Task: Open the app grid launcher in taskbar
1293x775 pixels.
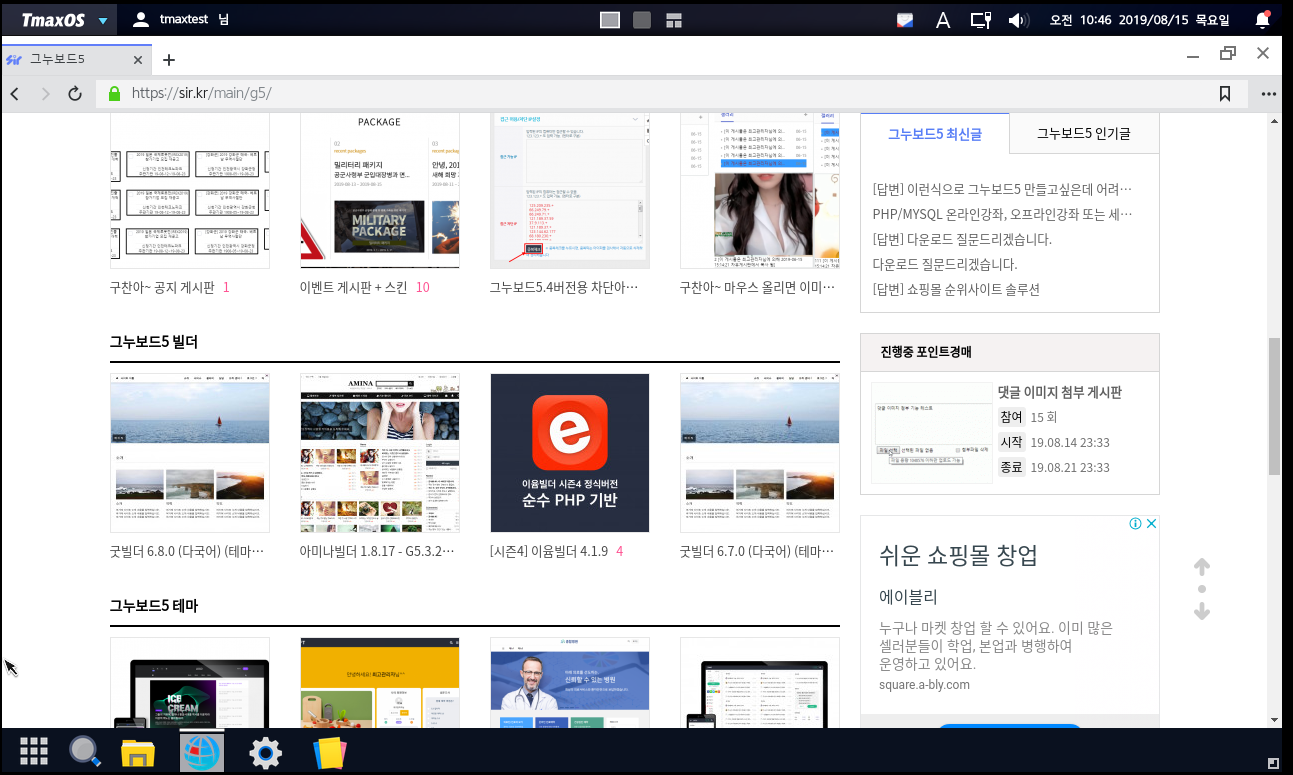Action: click(34, 751)
